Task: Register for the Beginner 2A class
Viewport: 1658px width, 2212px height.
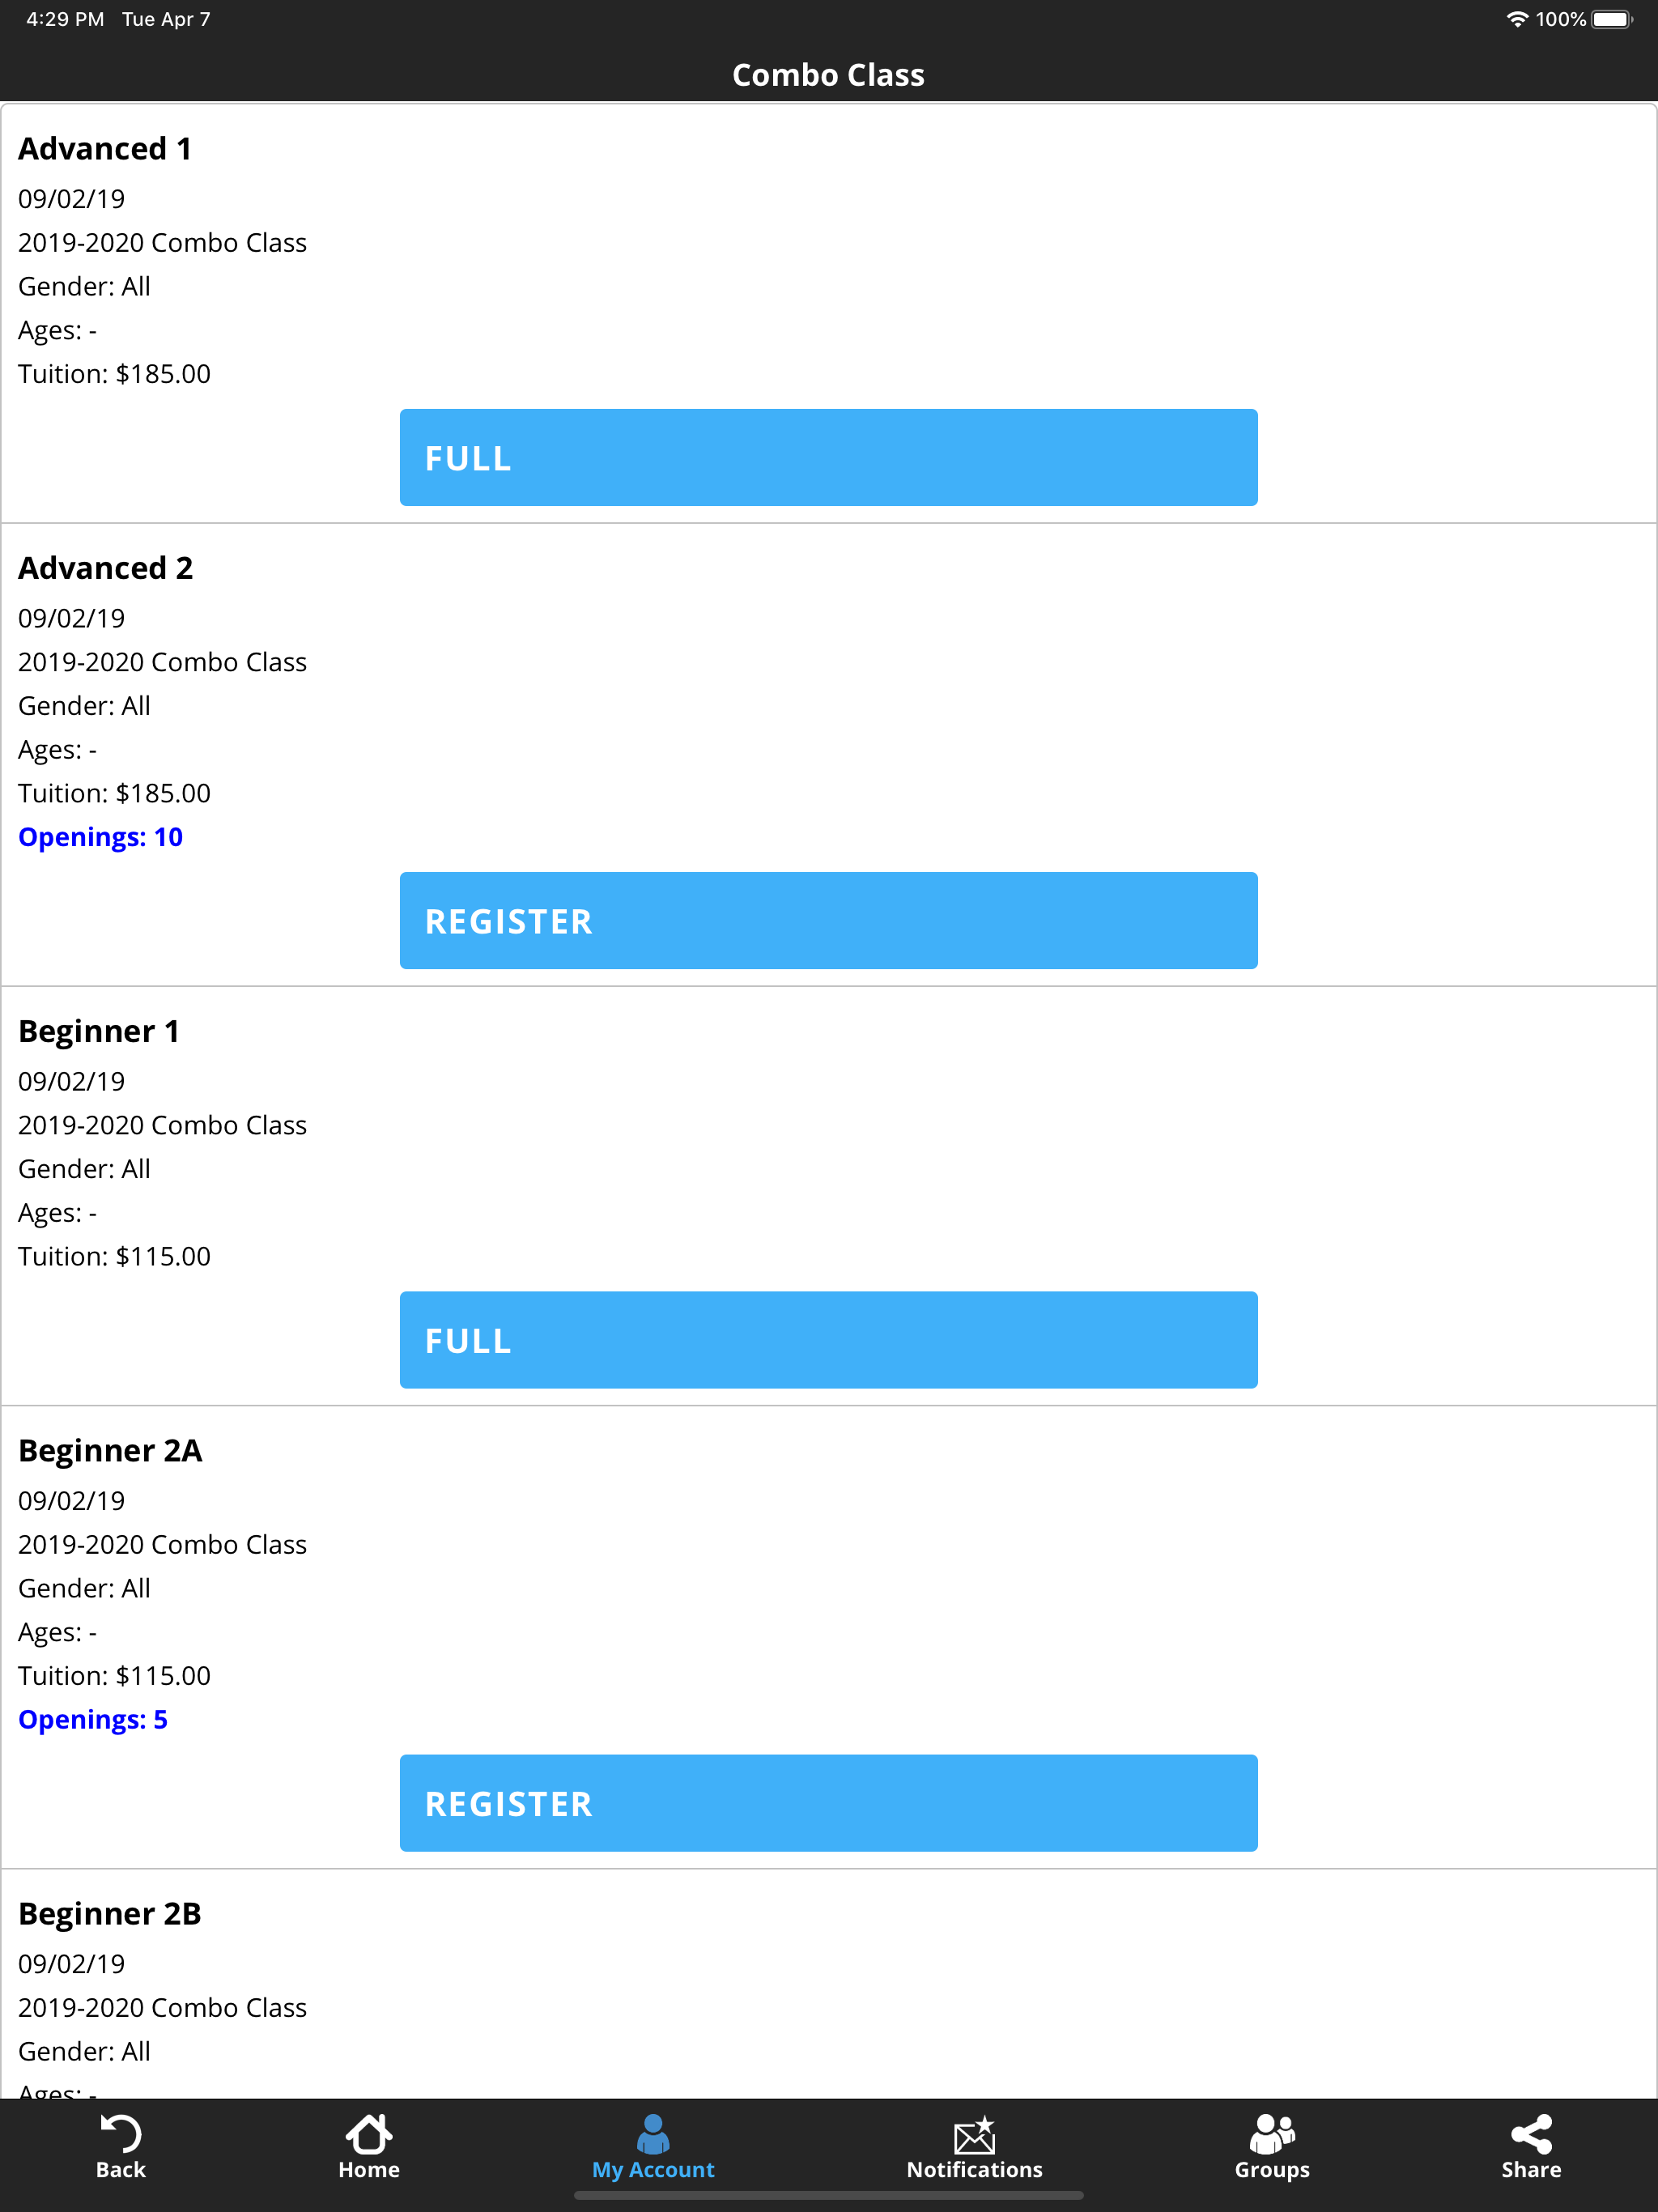Action: (829, 1803)
